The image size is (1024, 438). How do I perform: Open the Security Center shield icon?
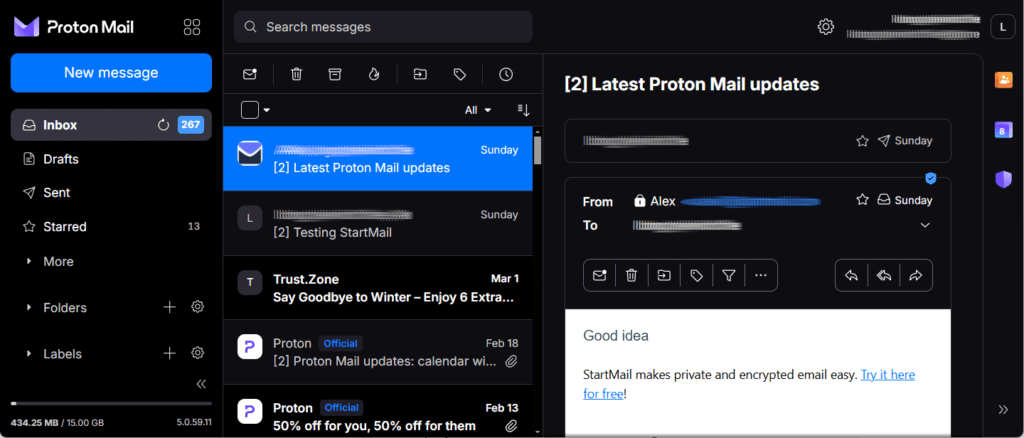[1003, 179]
